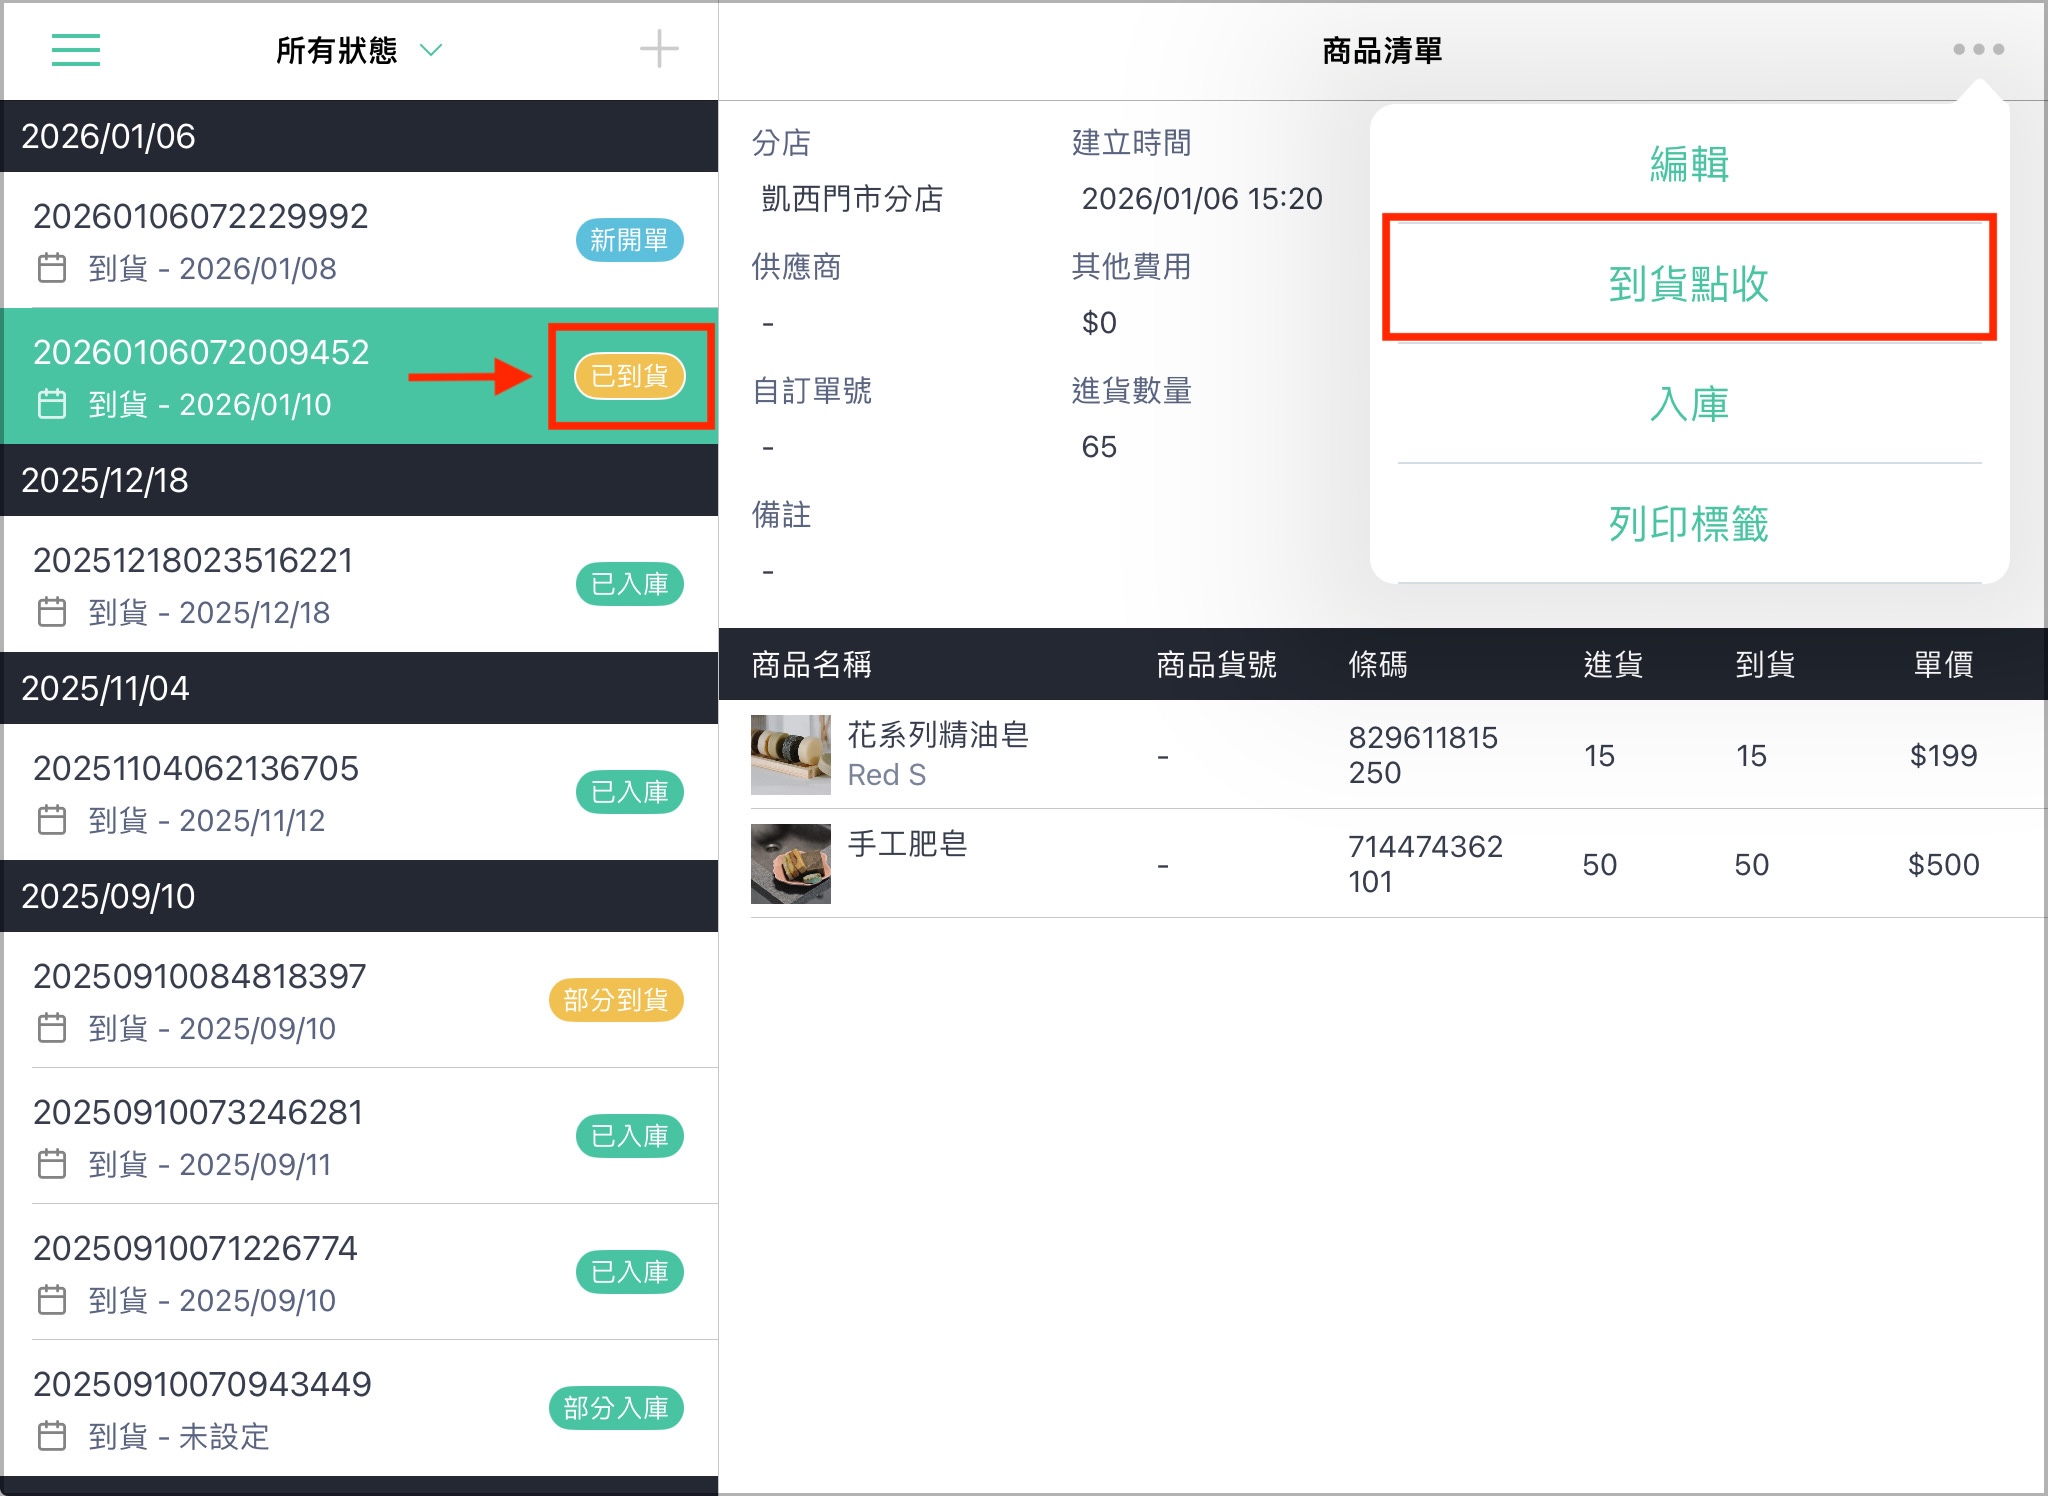Select order 20250910071226774
The image size is (2048, 1496).
click(x=360, y=1272)
